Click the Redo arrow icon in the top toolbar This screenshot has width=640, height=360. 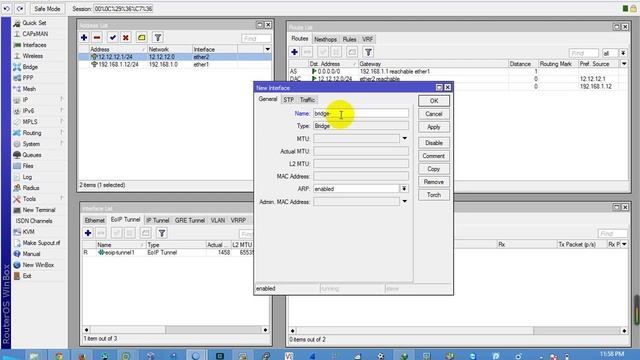tap(20, 9)
